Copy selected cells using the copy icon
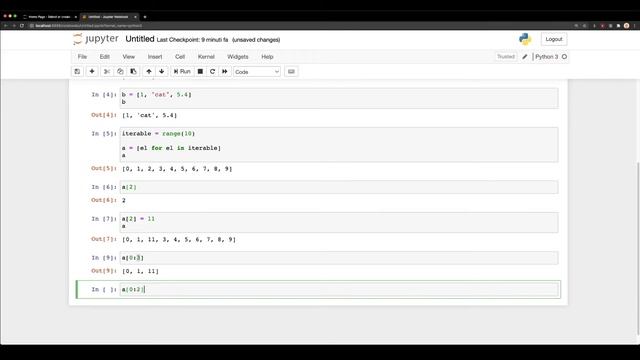The width and height of the screenshot is (640, 360). click(120, 71)
